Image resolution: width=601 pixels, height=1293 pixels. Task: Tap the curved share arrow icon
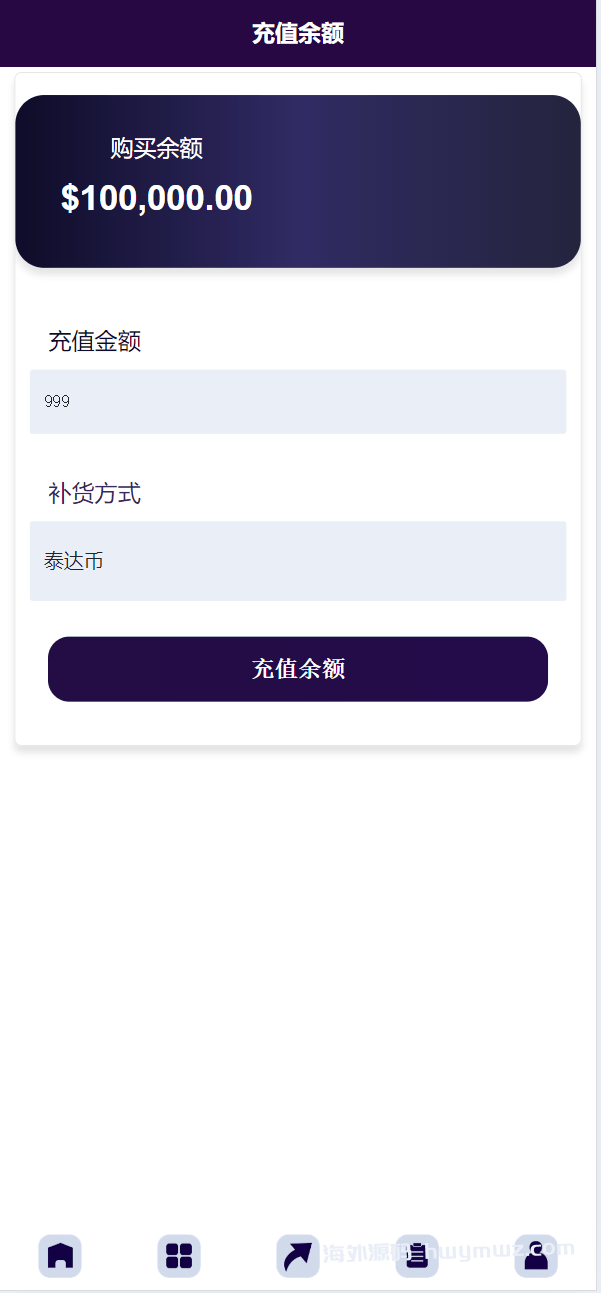click(298, 1255)
